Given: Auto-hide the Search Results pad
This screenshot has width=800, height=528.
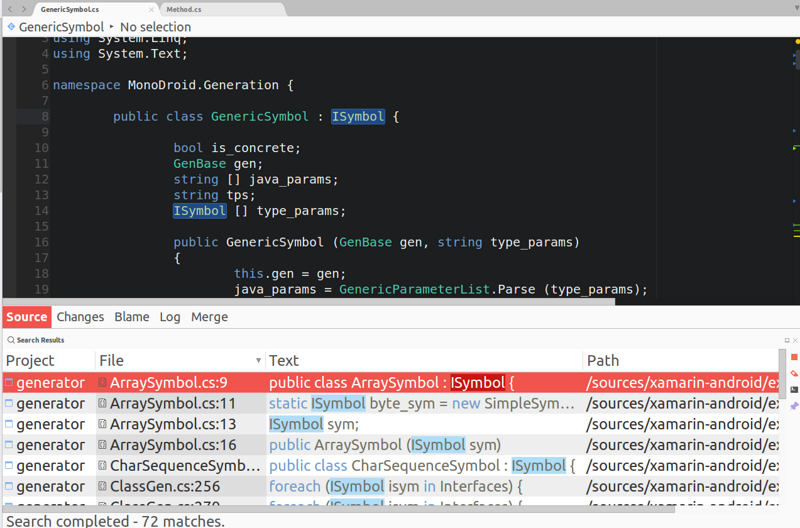Looking at the screenshot, I should pos(787,340).
